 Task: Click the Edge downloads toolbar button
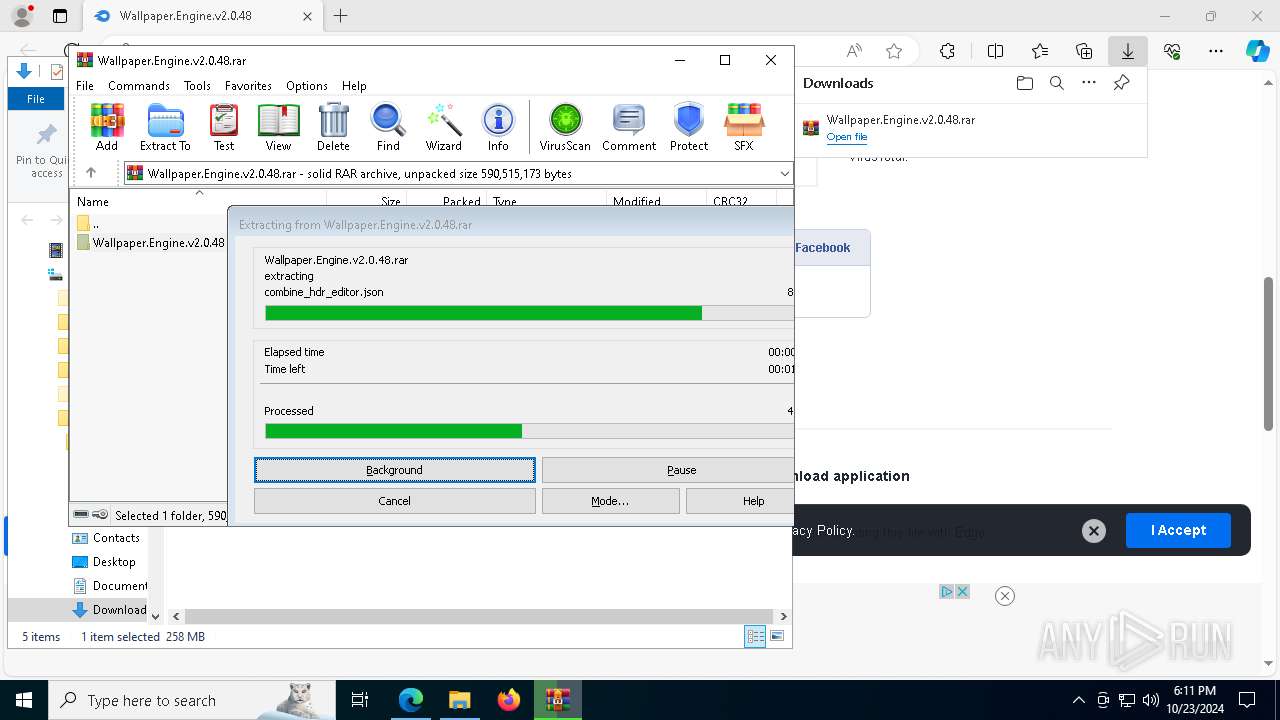click(1127, 51)
